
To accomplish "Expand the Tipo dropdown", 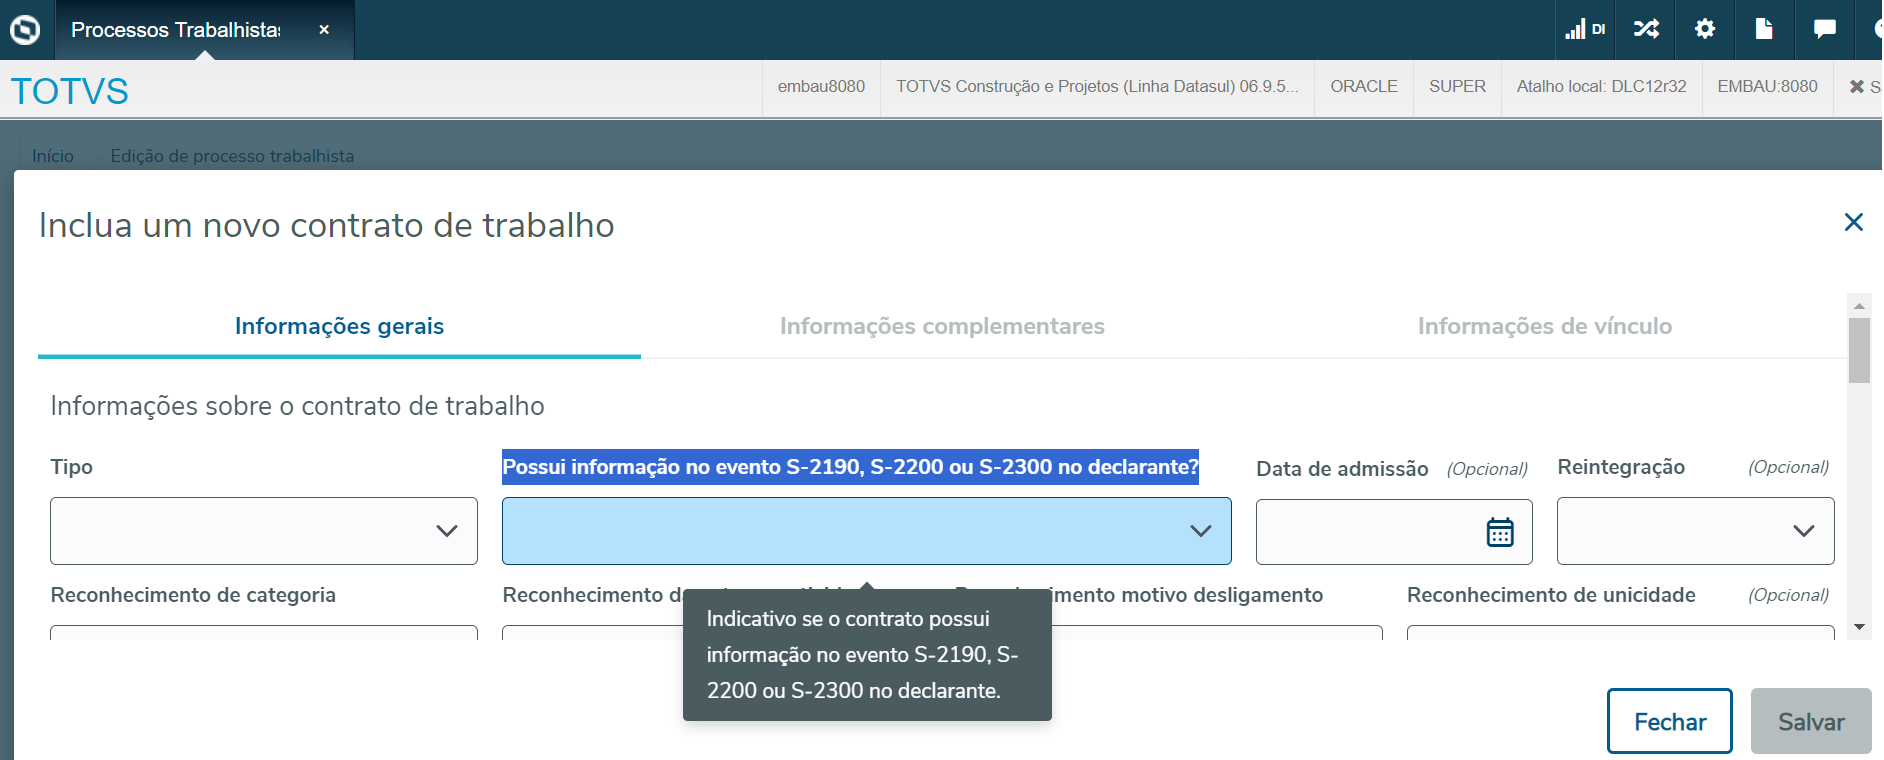I will pos(264,531).
